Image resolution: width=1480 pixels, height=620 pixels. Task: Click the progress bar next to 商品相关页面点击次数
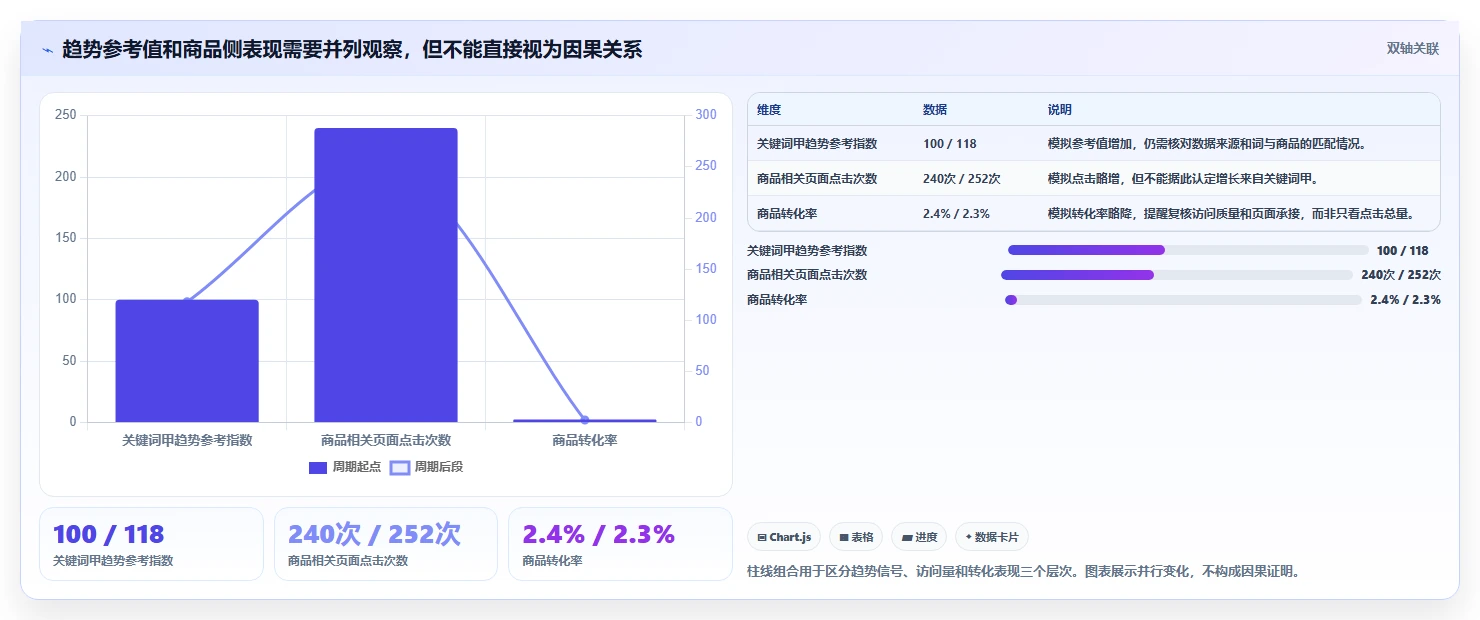[x=1177, y=275]
